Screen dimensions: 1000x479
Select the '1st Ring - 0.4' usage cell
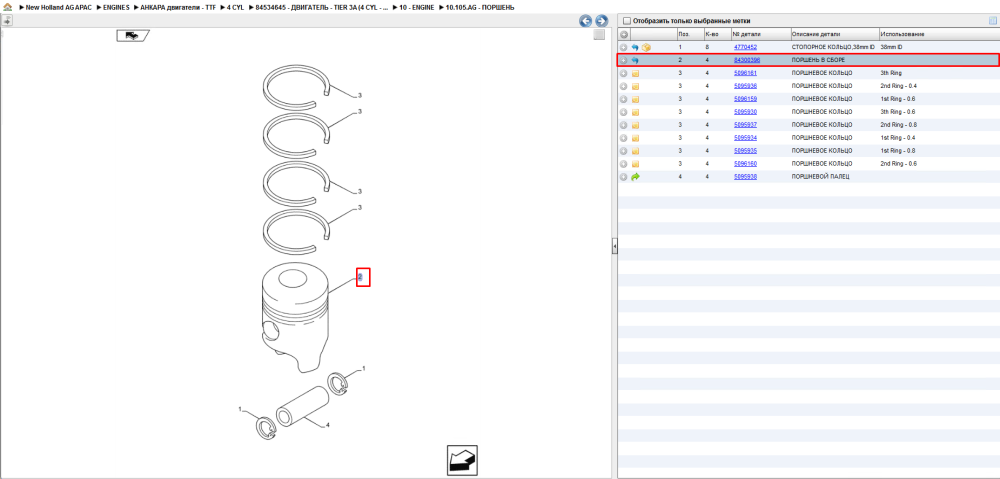pyautogui.click(x=898, y=138)
